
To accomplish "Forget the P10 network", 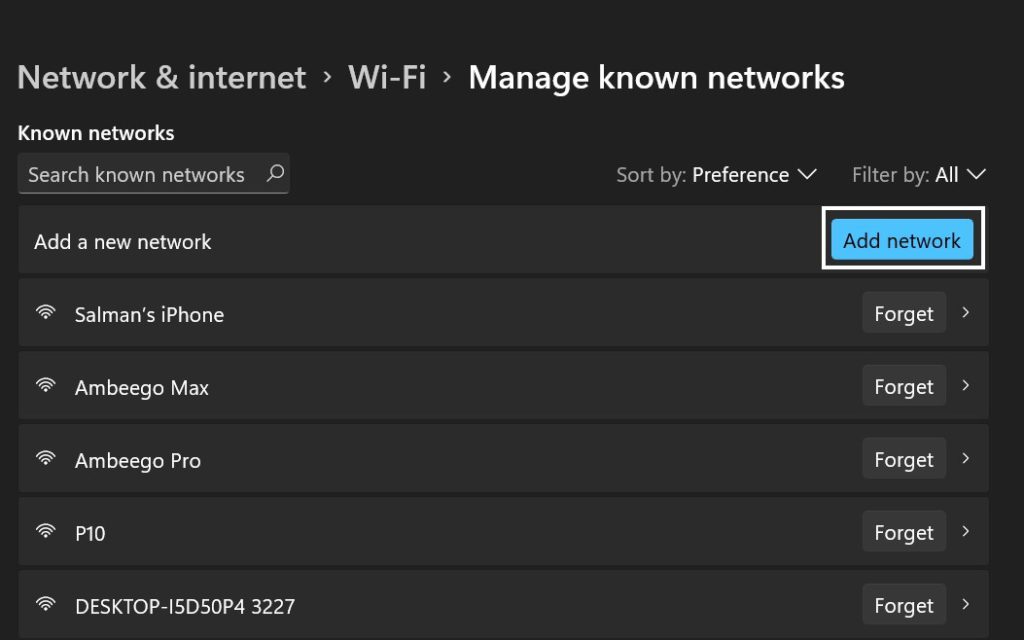I will click(903, 532).
